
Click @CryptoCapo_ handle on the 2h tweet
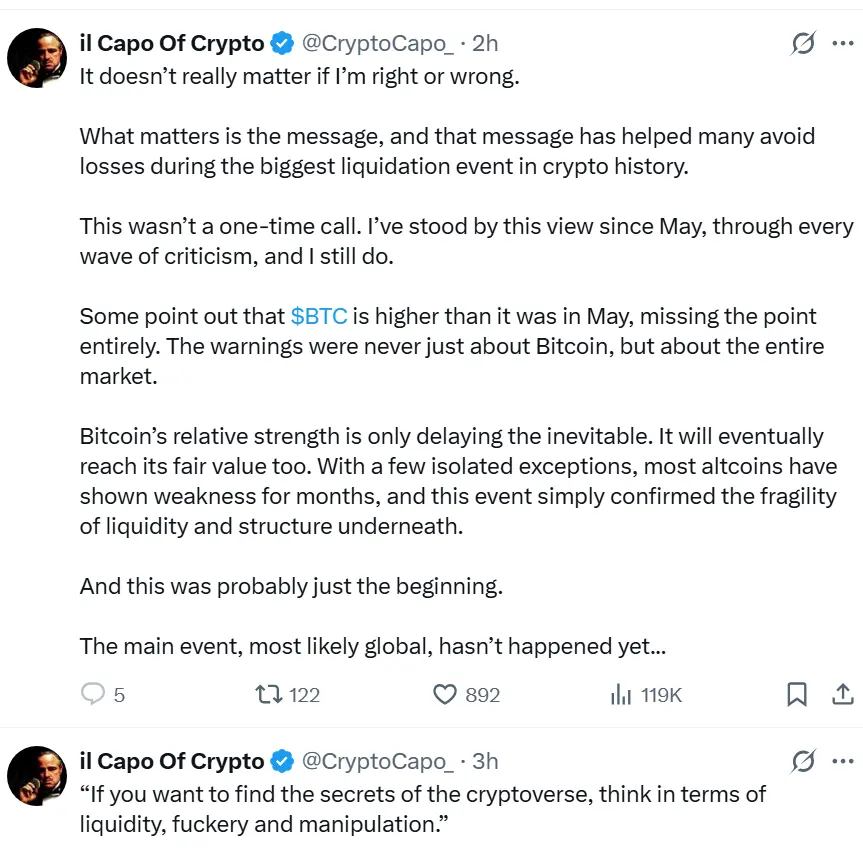[378, 44]
